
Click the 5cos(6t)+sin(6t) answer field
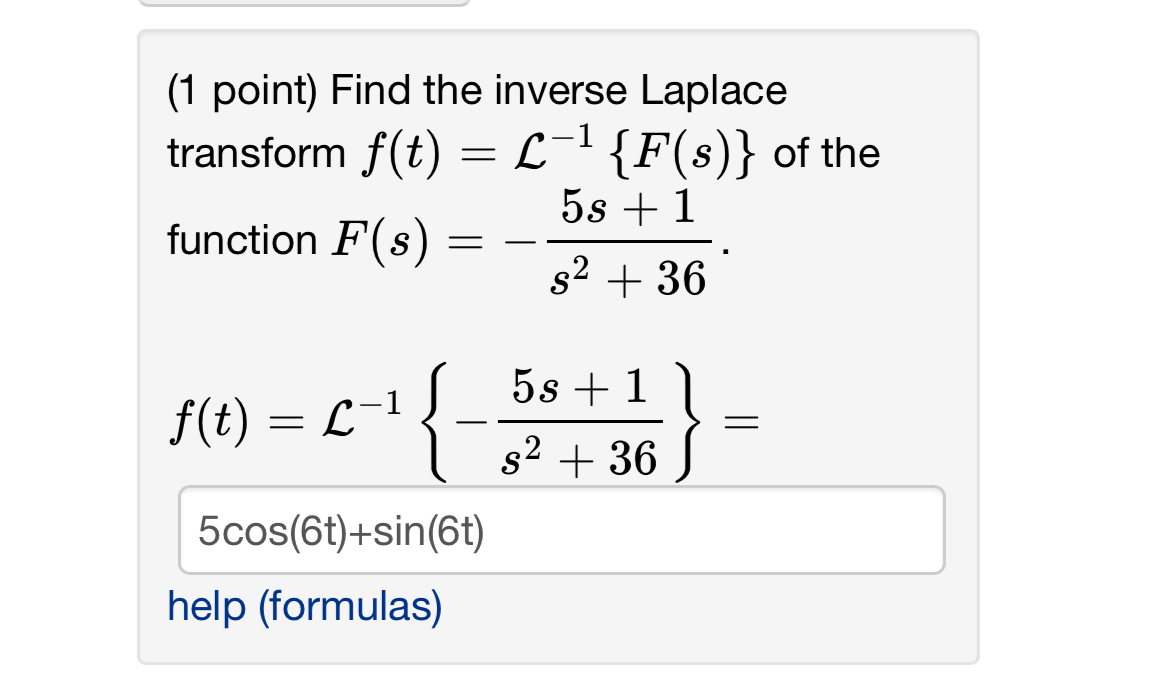(x=560, y=529)
